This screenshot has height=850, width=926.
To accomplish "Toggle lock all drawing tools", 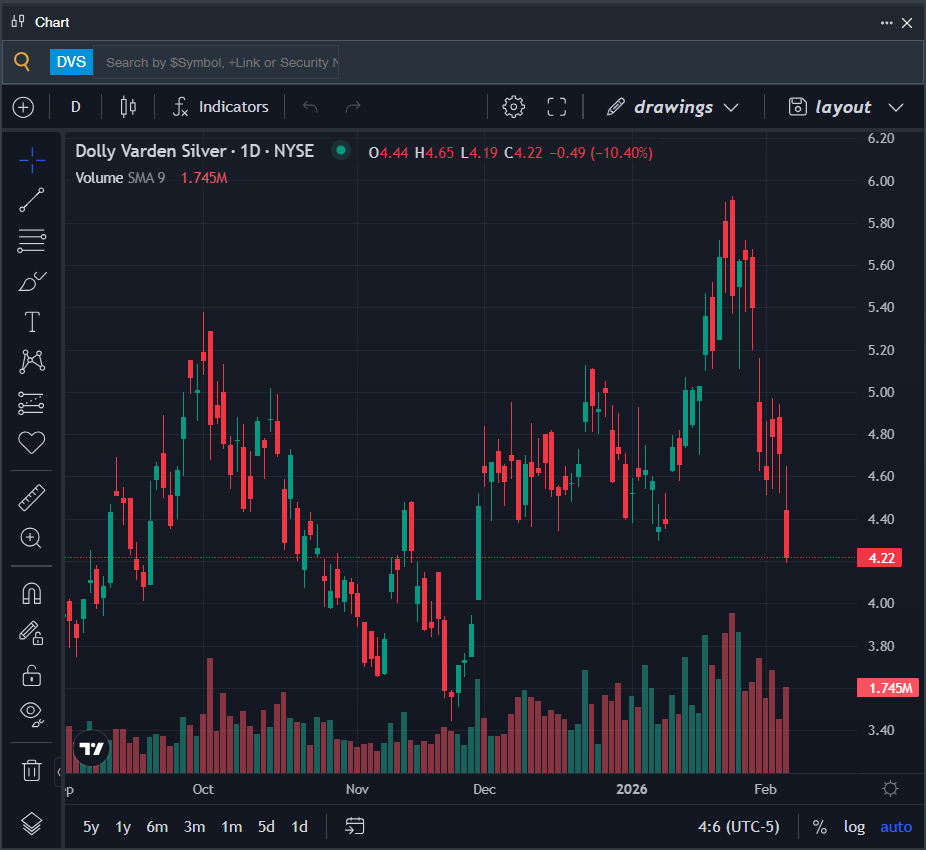I will coord(32,675).
